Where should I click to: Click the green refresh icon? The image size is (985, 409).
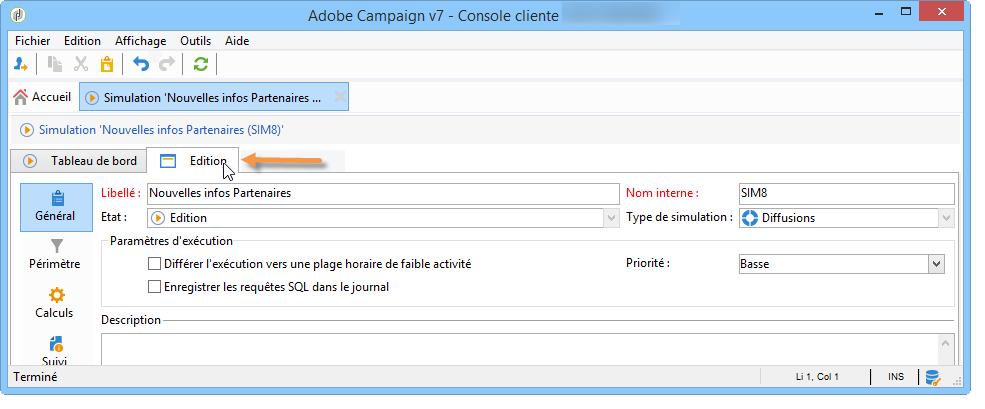pyautogui.click(x=200, y=64)
